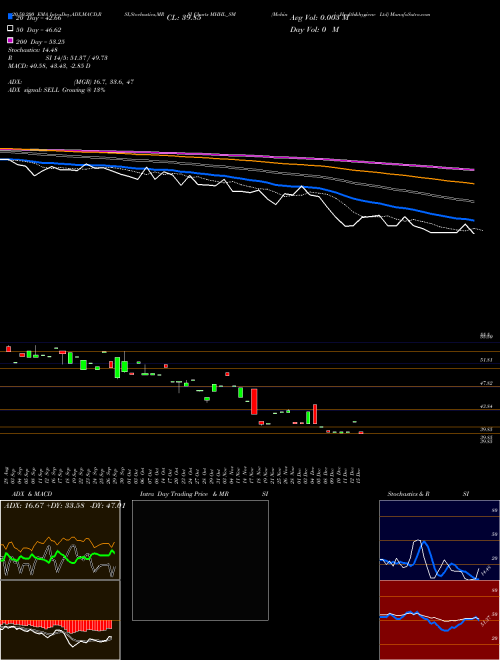Image resolution: width=500 pixels, height=660 pixels.
Task: Click the last red candle on the chart
Action: click(361, 432)
